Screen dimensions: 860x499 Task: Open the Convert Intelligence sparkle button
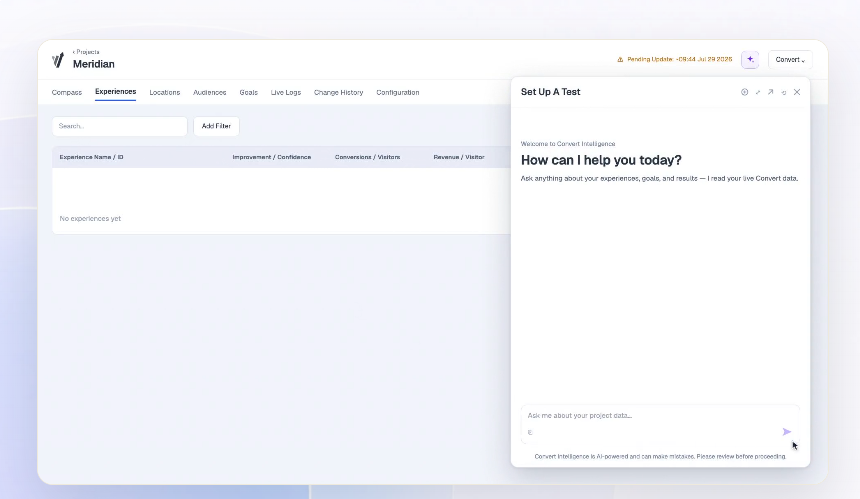point(750,59)
